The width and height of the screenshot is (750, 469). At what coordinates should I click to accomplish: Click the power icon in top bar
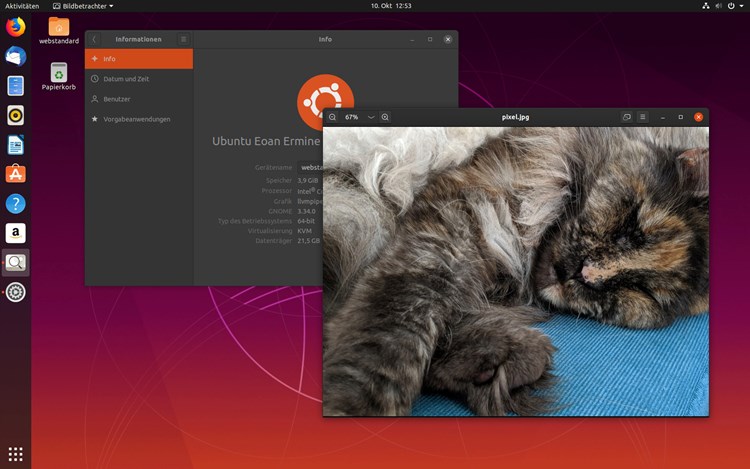point(731,6)
